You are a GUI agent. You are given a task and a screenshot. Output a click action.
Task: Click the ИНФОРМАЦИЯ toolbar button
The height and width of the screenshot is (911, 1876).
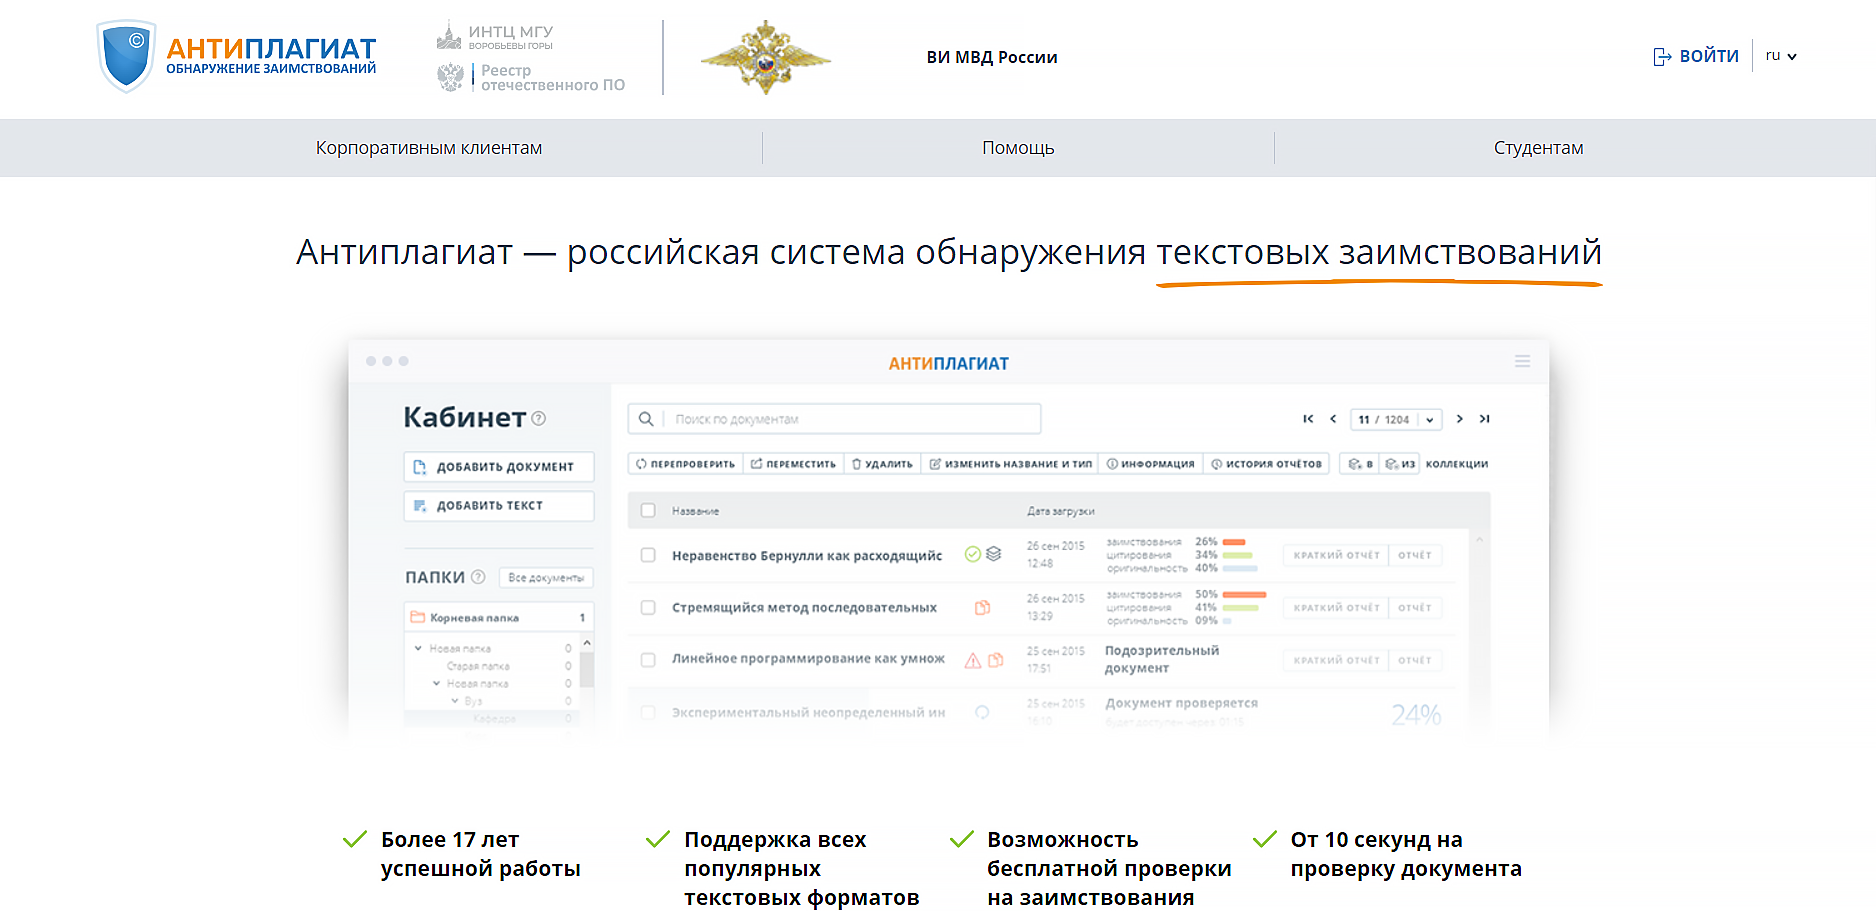pos(1150,464)
